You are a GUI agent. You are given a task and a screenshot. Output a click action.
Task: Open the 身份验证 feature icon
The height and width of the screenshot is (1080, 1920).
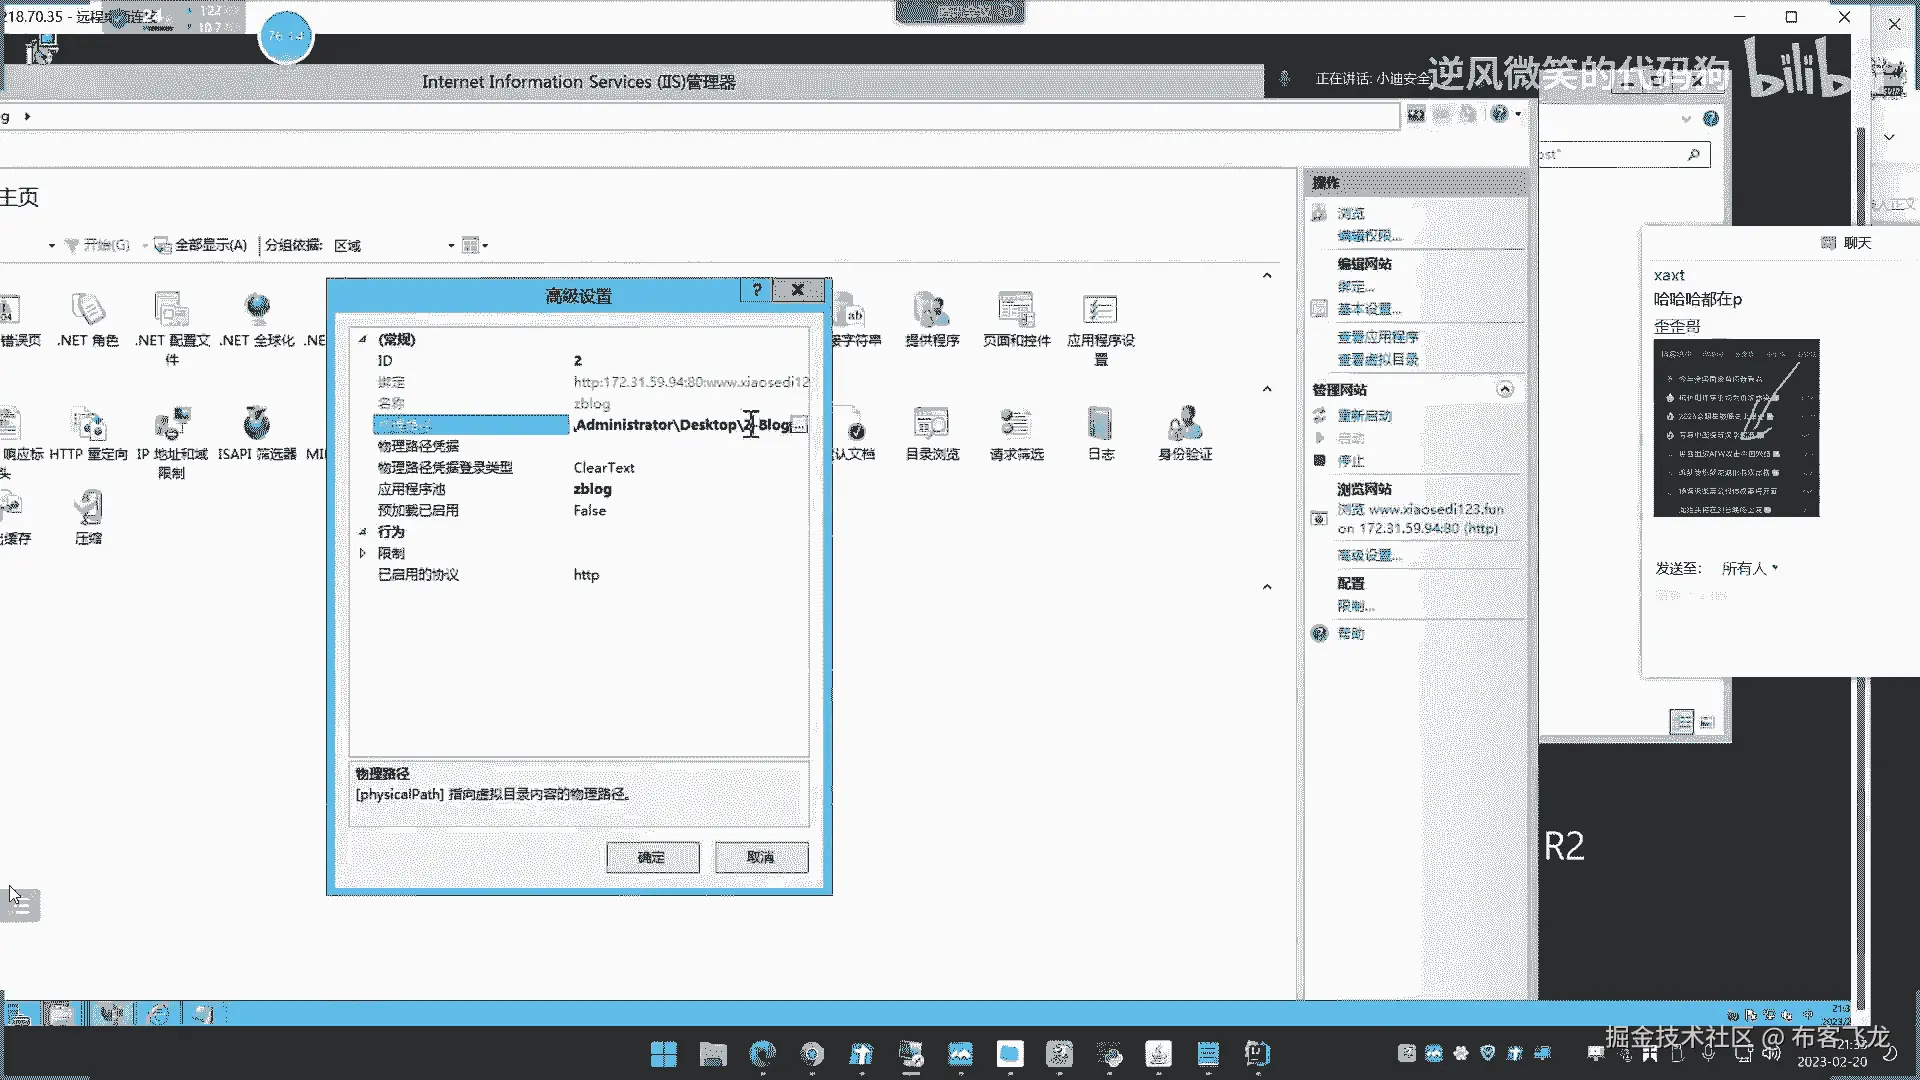pos(1185,434)
